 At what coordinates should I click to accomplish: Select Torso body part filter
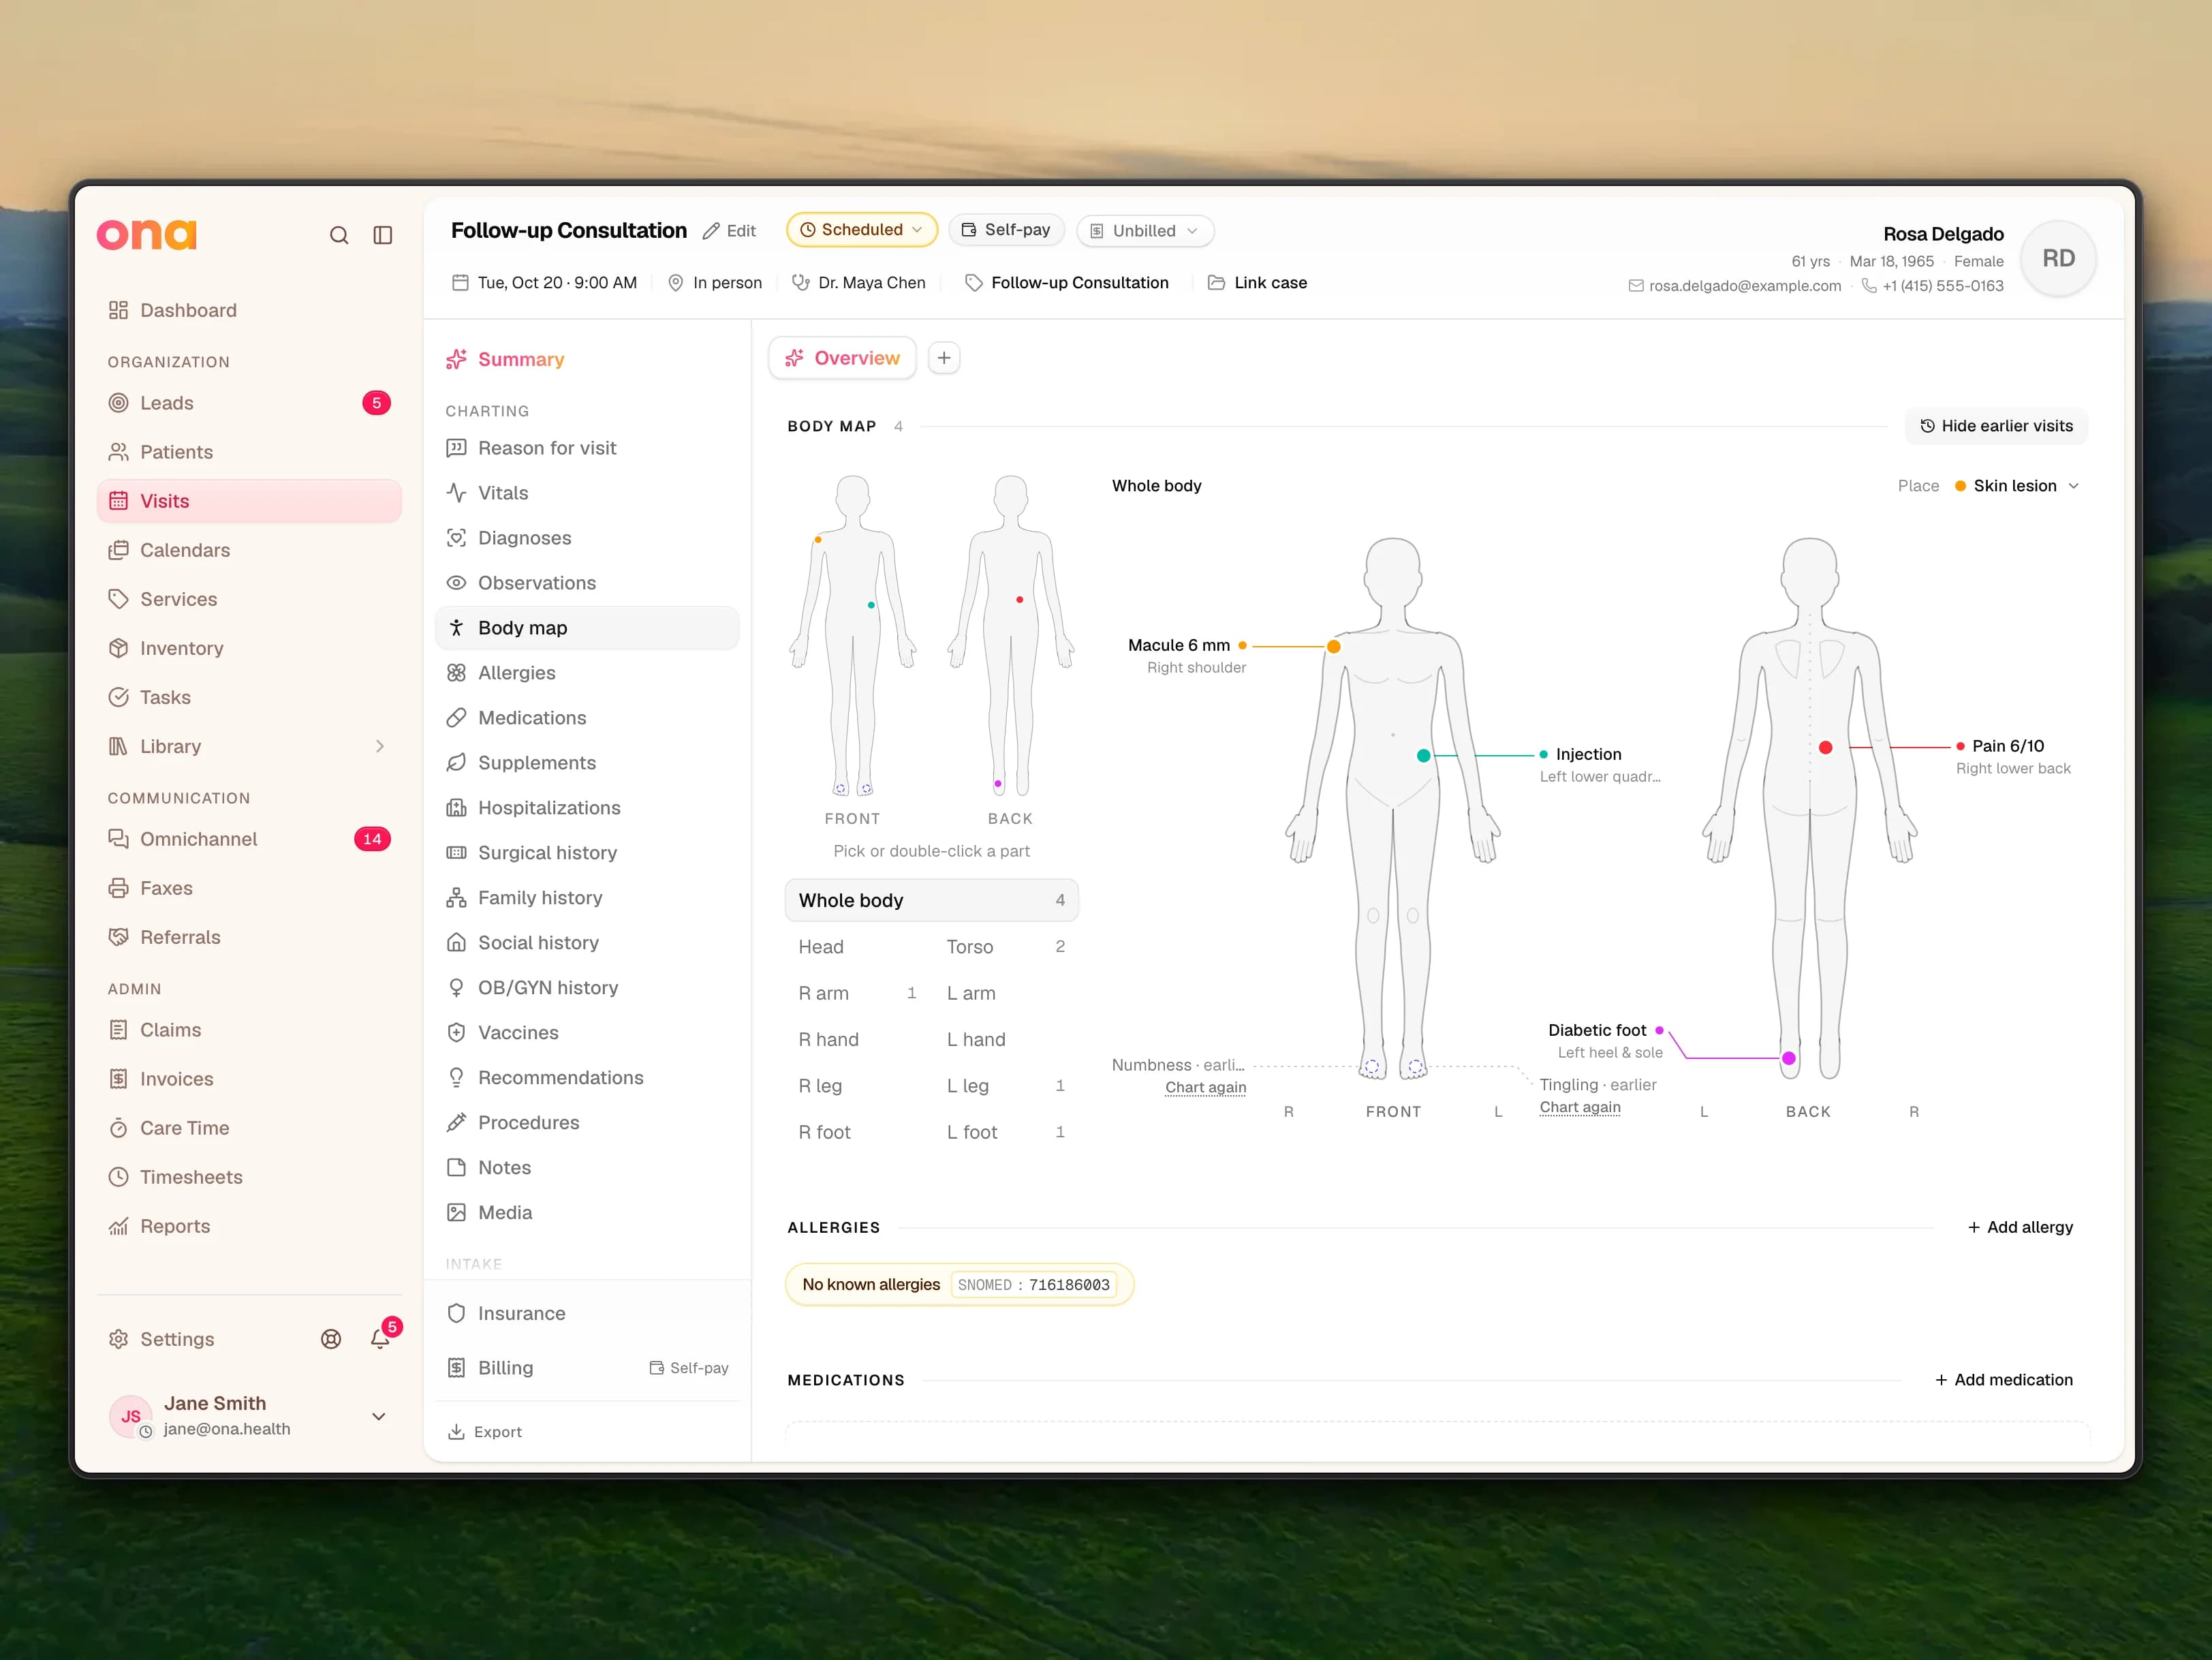point(1006,947)
